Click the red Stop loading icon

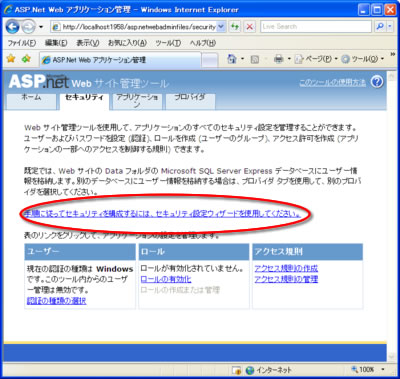point(250,27)
